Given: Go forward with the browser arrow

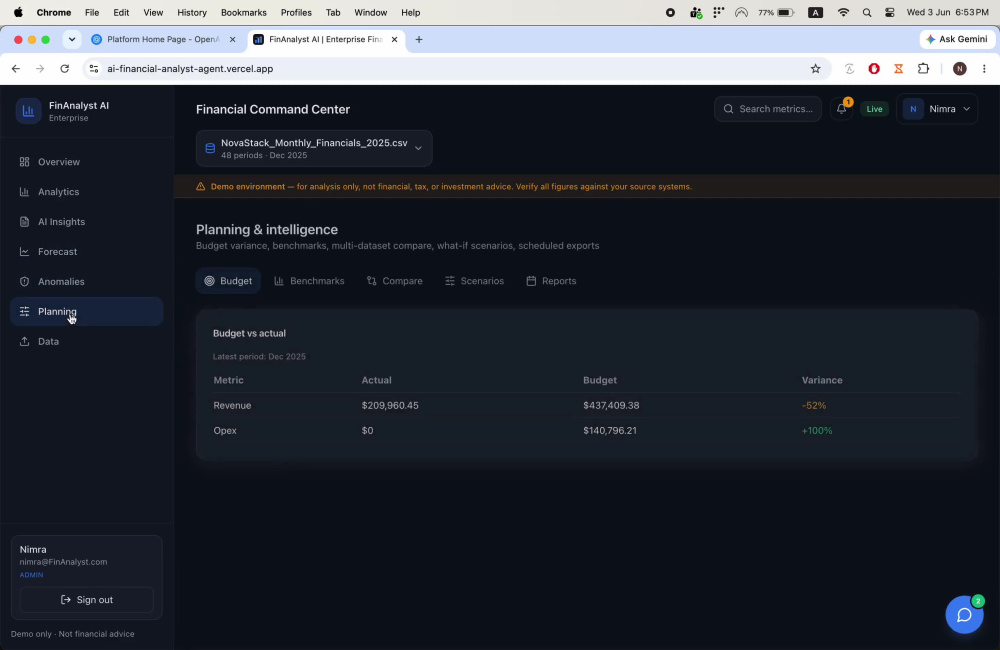Looking at the screenshot, I should tap(40, 69).
